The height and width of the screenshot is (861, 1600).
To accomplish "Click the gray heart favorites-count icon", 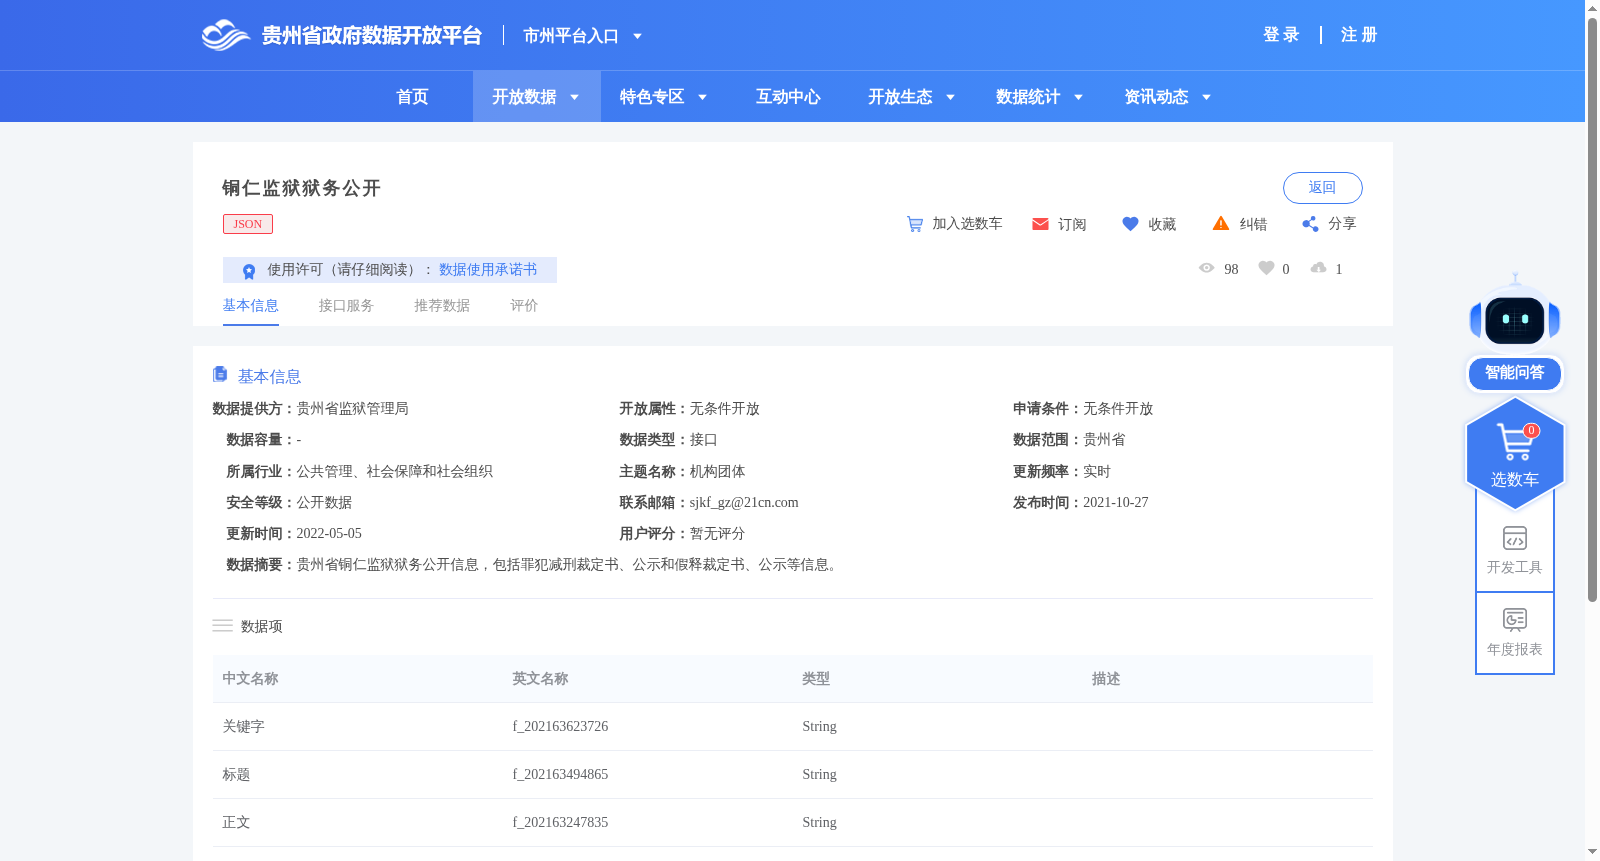I will coord(1266,268).
